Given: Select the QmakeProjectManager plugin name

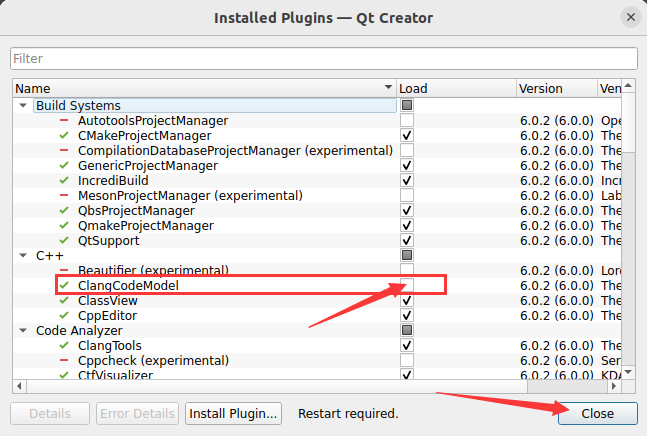Looking at the screenshot, I should click(x=146, y=226).
